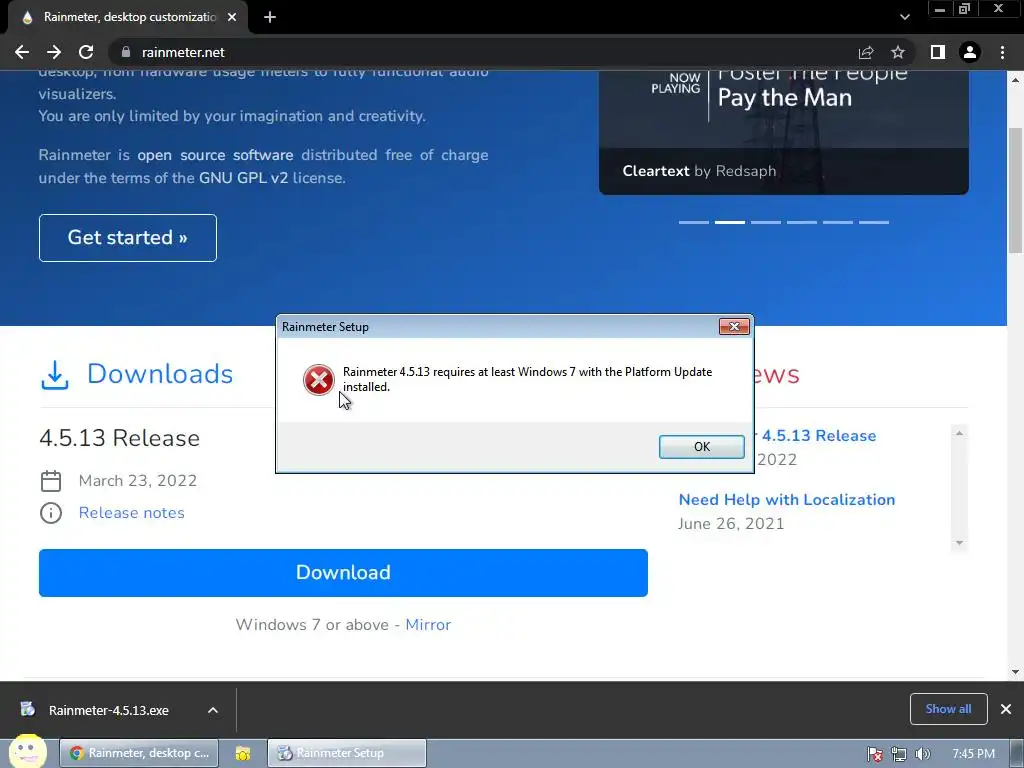The width and height of the screenshot is (1024, 768).
Task: Click the Action Center flag tray icon
Action: pos(874,754)
